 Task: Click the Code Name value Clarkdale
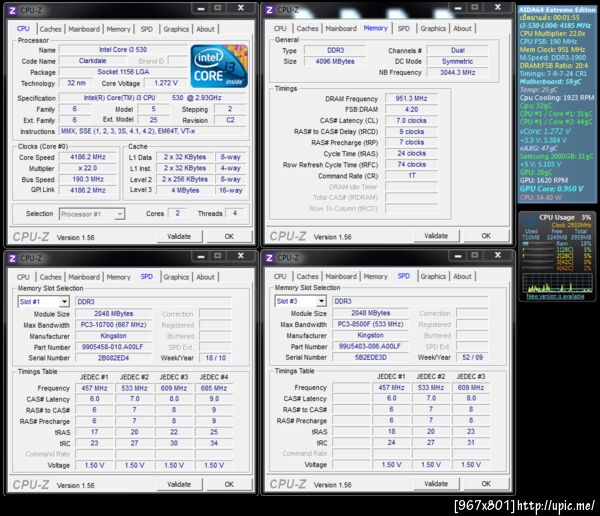tap(93, 60)
